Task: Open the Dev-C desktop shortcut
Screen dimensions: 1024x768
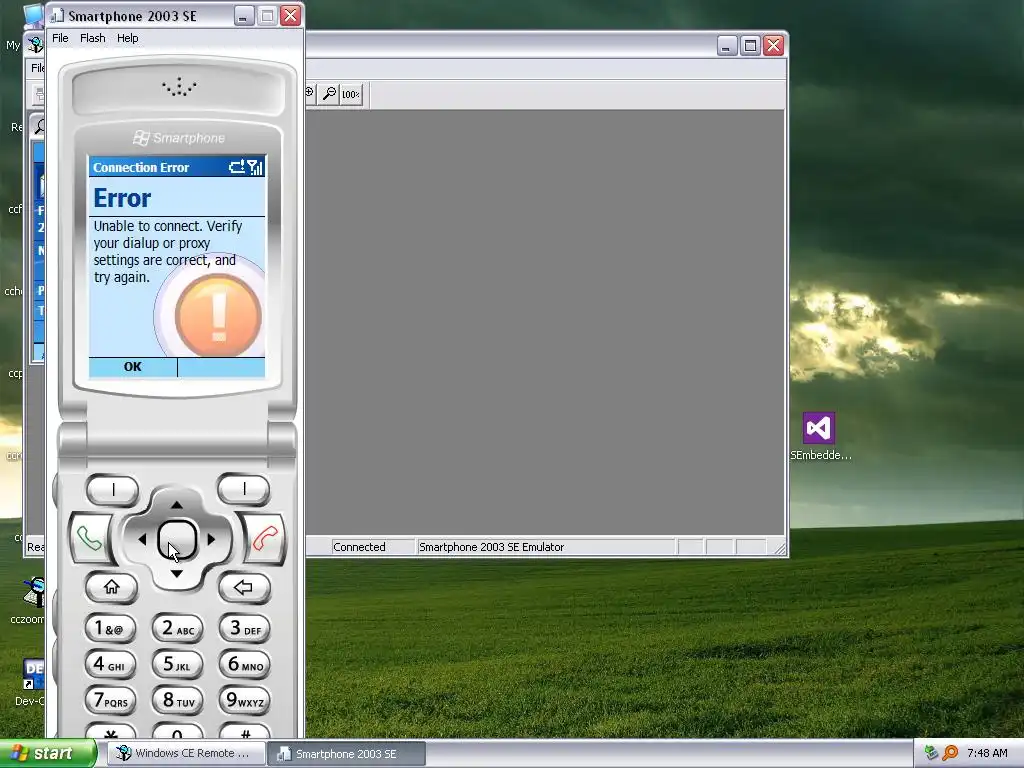Action: coord(31,682)
